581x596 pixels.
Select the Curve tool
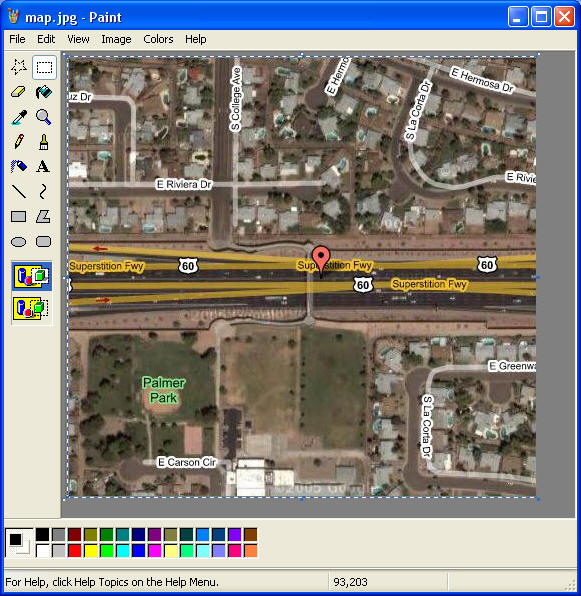[44, 191]
